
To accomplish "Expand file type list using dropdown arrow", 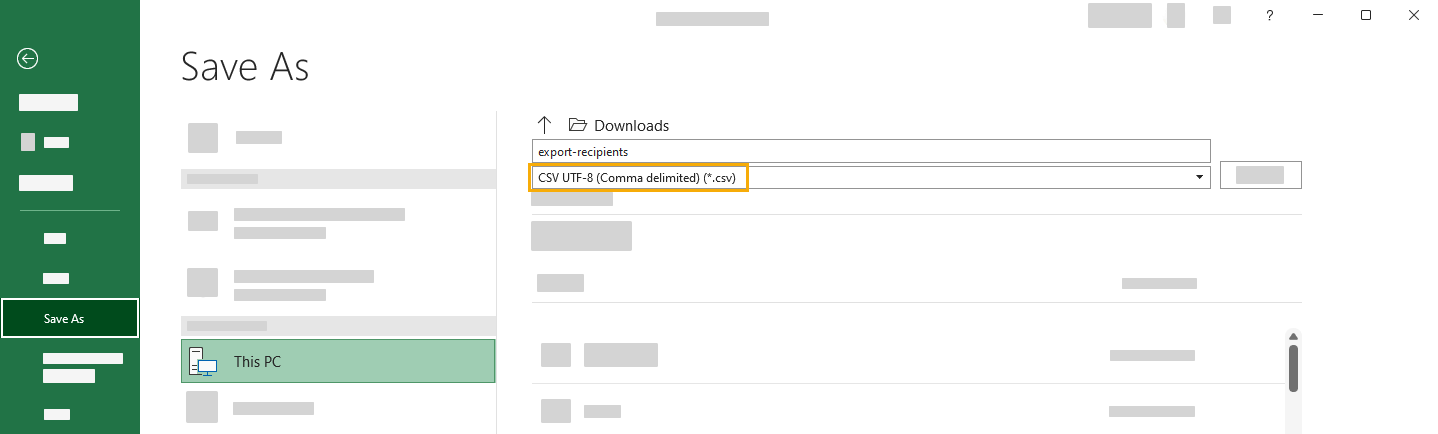I will coord(1199,177).
